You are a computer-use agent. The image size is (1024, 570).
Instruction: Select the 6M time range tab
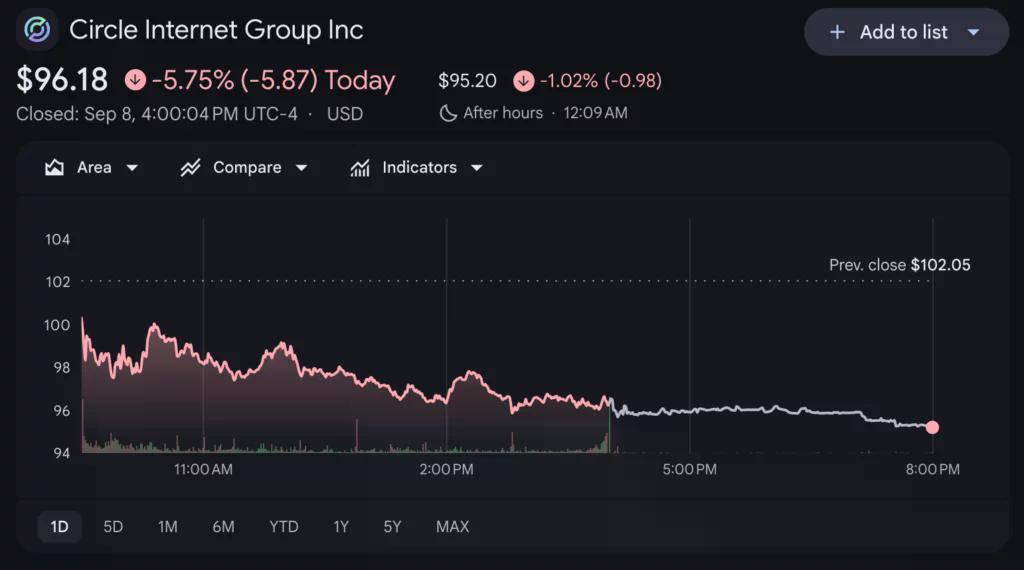(223, 527)
